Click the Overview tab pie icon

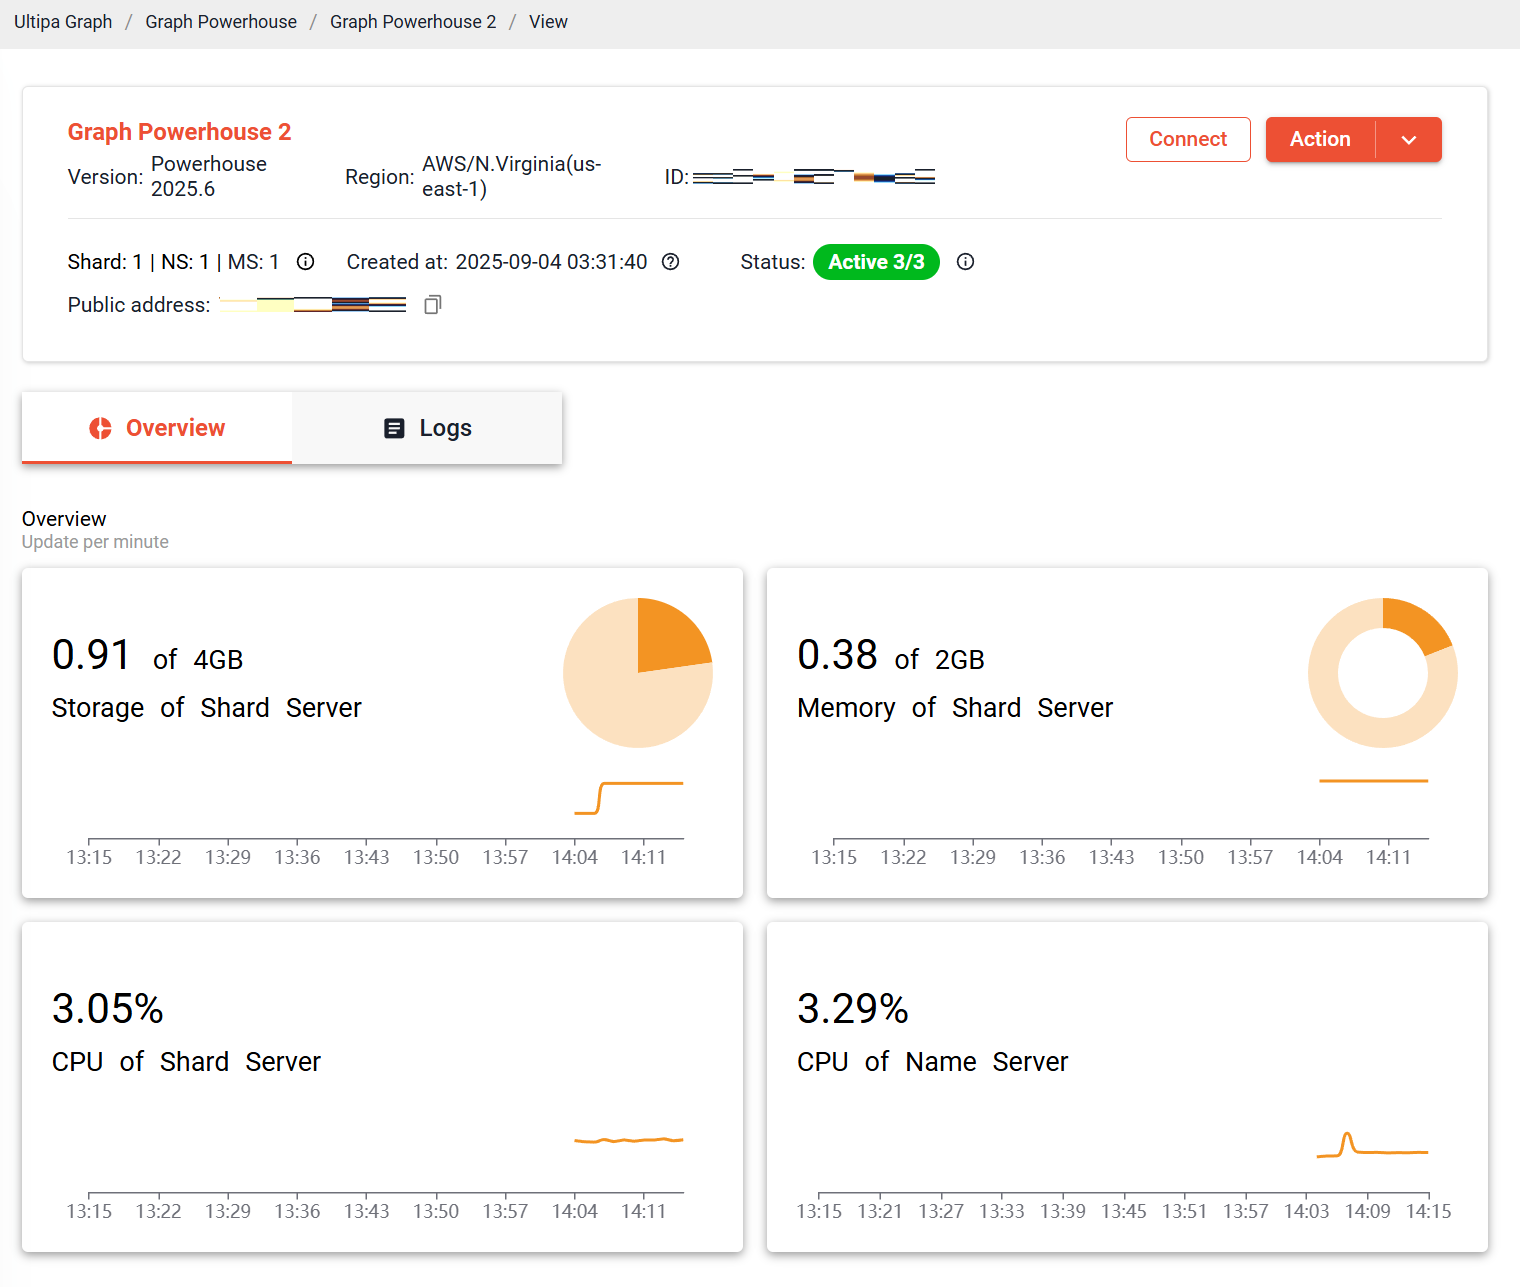click(x=100, y=428)
